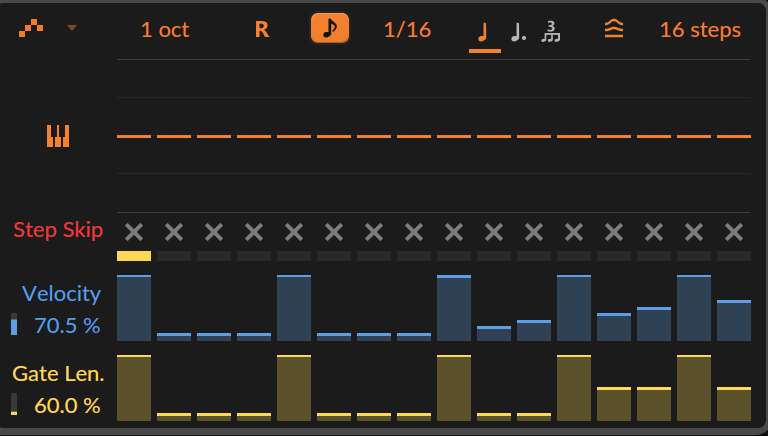The width and height of the screenshot is (768, 436).
Task: Click the Gate Len. lane label
Action: [x=58, y=374]
